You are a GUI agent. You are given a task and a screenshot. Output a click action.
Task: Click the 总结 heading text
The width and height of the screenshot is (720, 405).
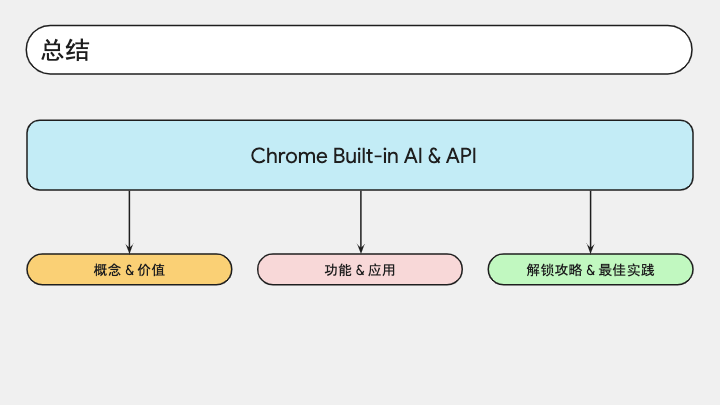pyautogui.click(x=66, y=50)
